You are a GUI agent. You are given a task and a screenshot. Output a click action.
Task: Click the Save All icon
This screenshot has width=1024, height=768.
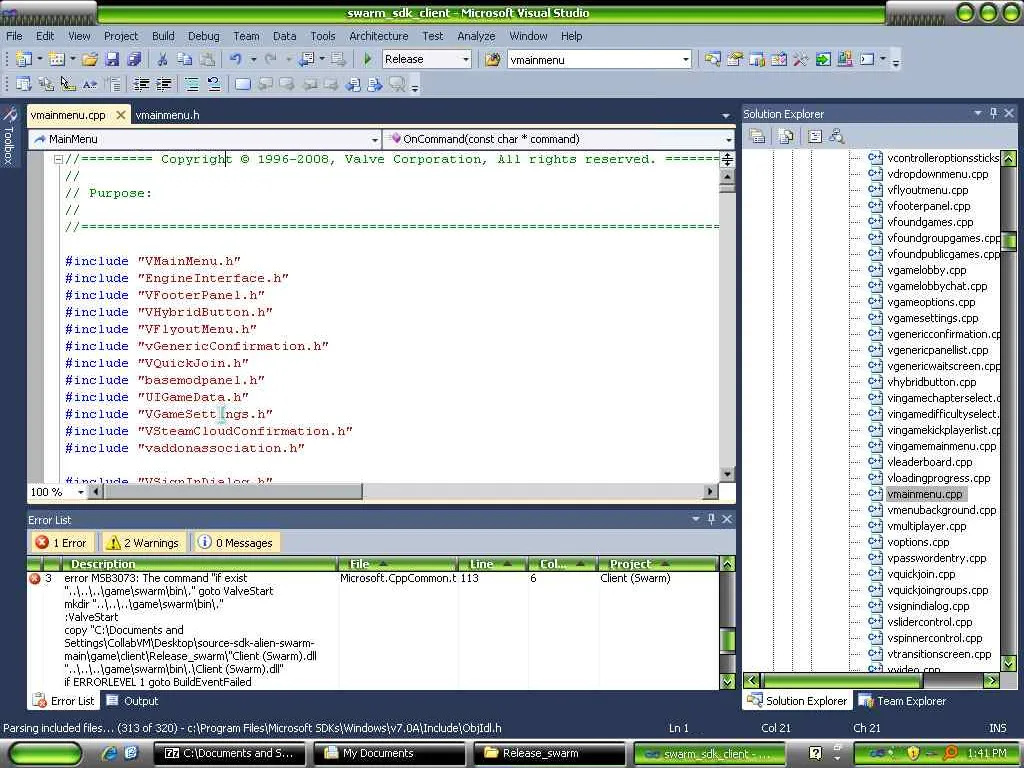(x=135, y=59)
